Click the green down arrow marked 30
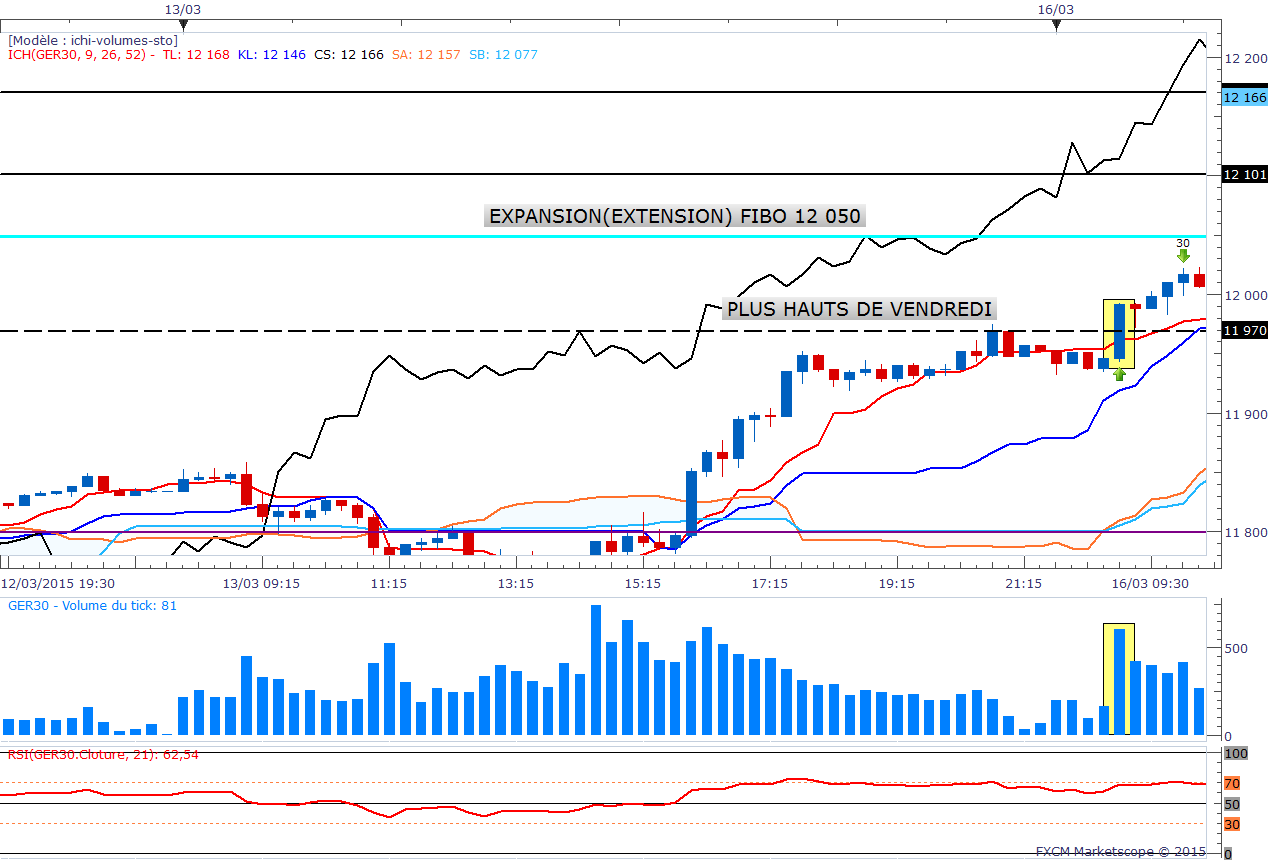Image resolution: width=1279 pixels, height=860 pixels. [x=1183, y=255]
